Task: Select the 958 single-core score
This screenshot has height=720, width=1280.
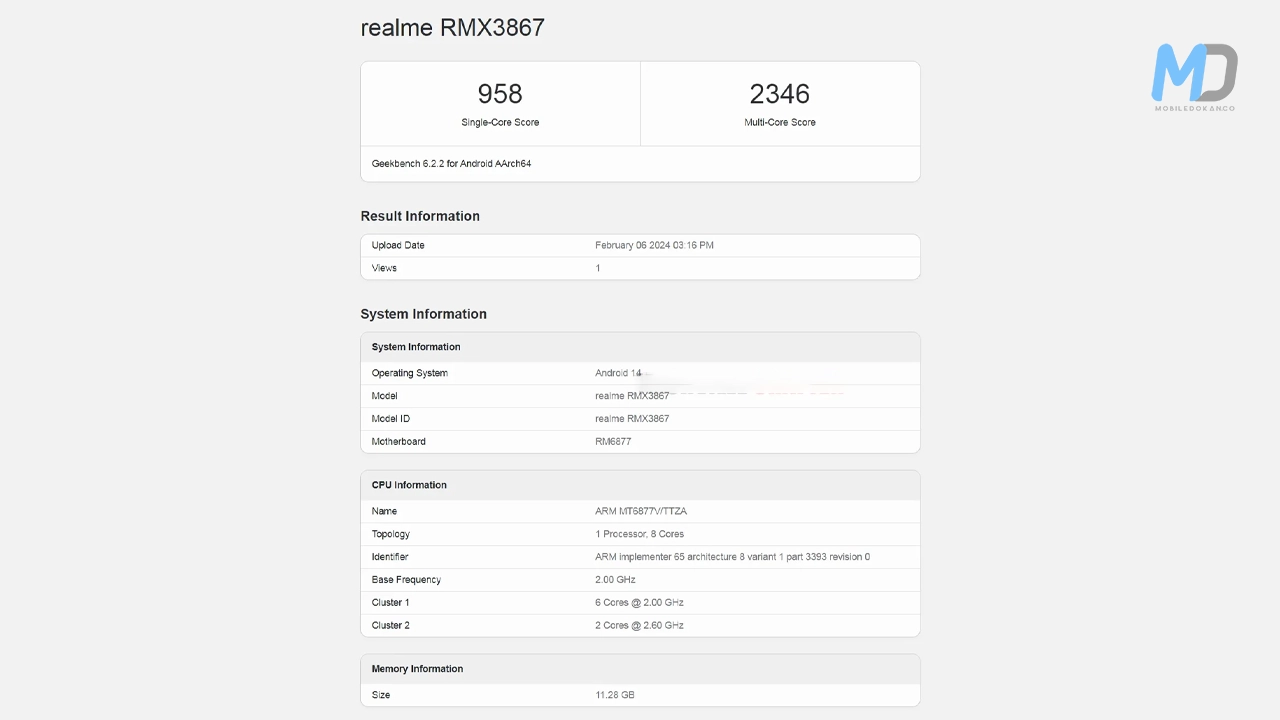Action: (x=500, y=94)
